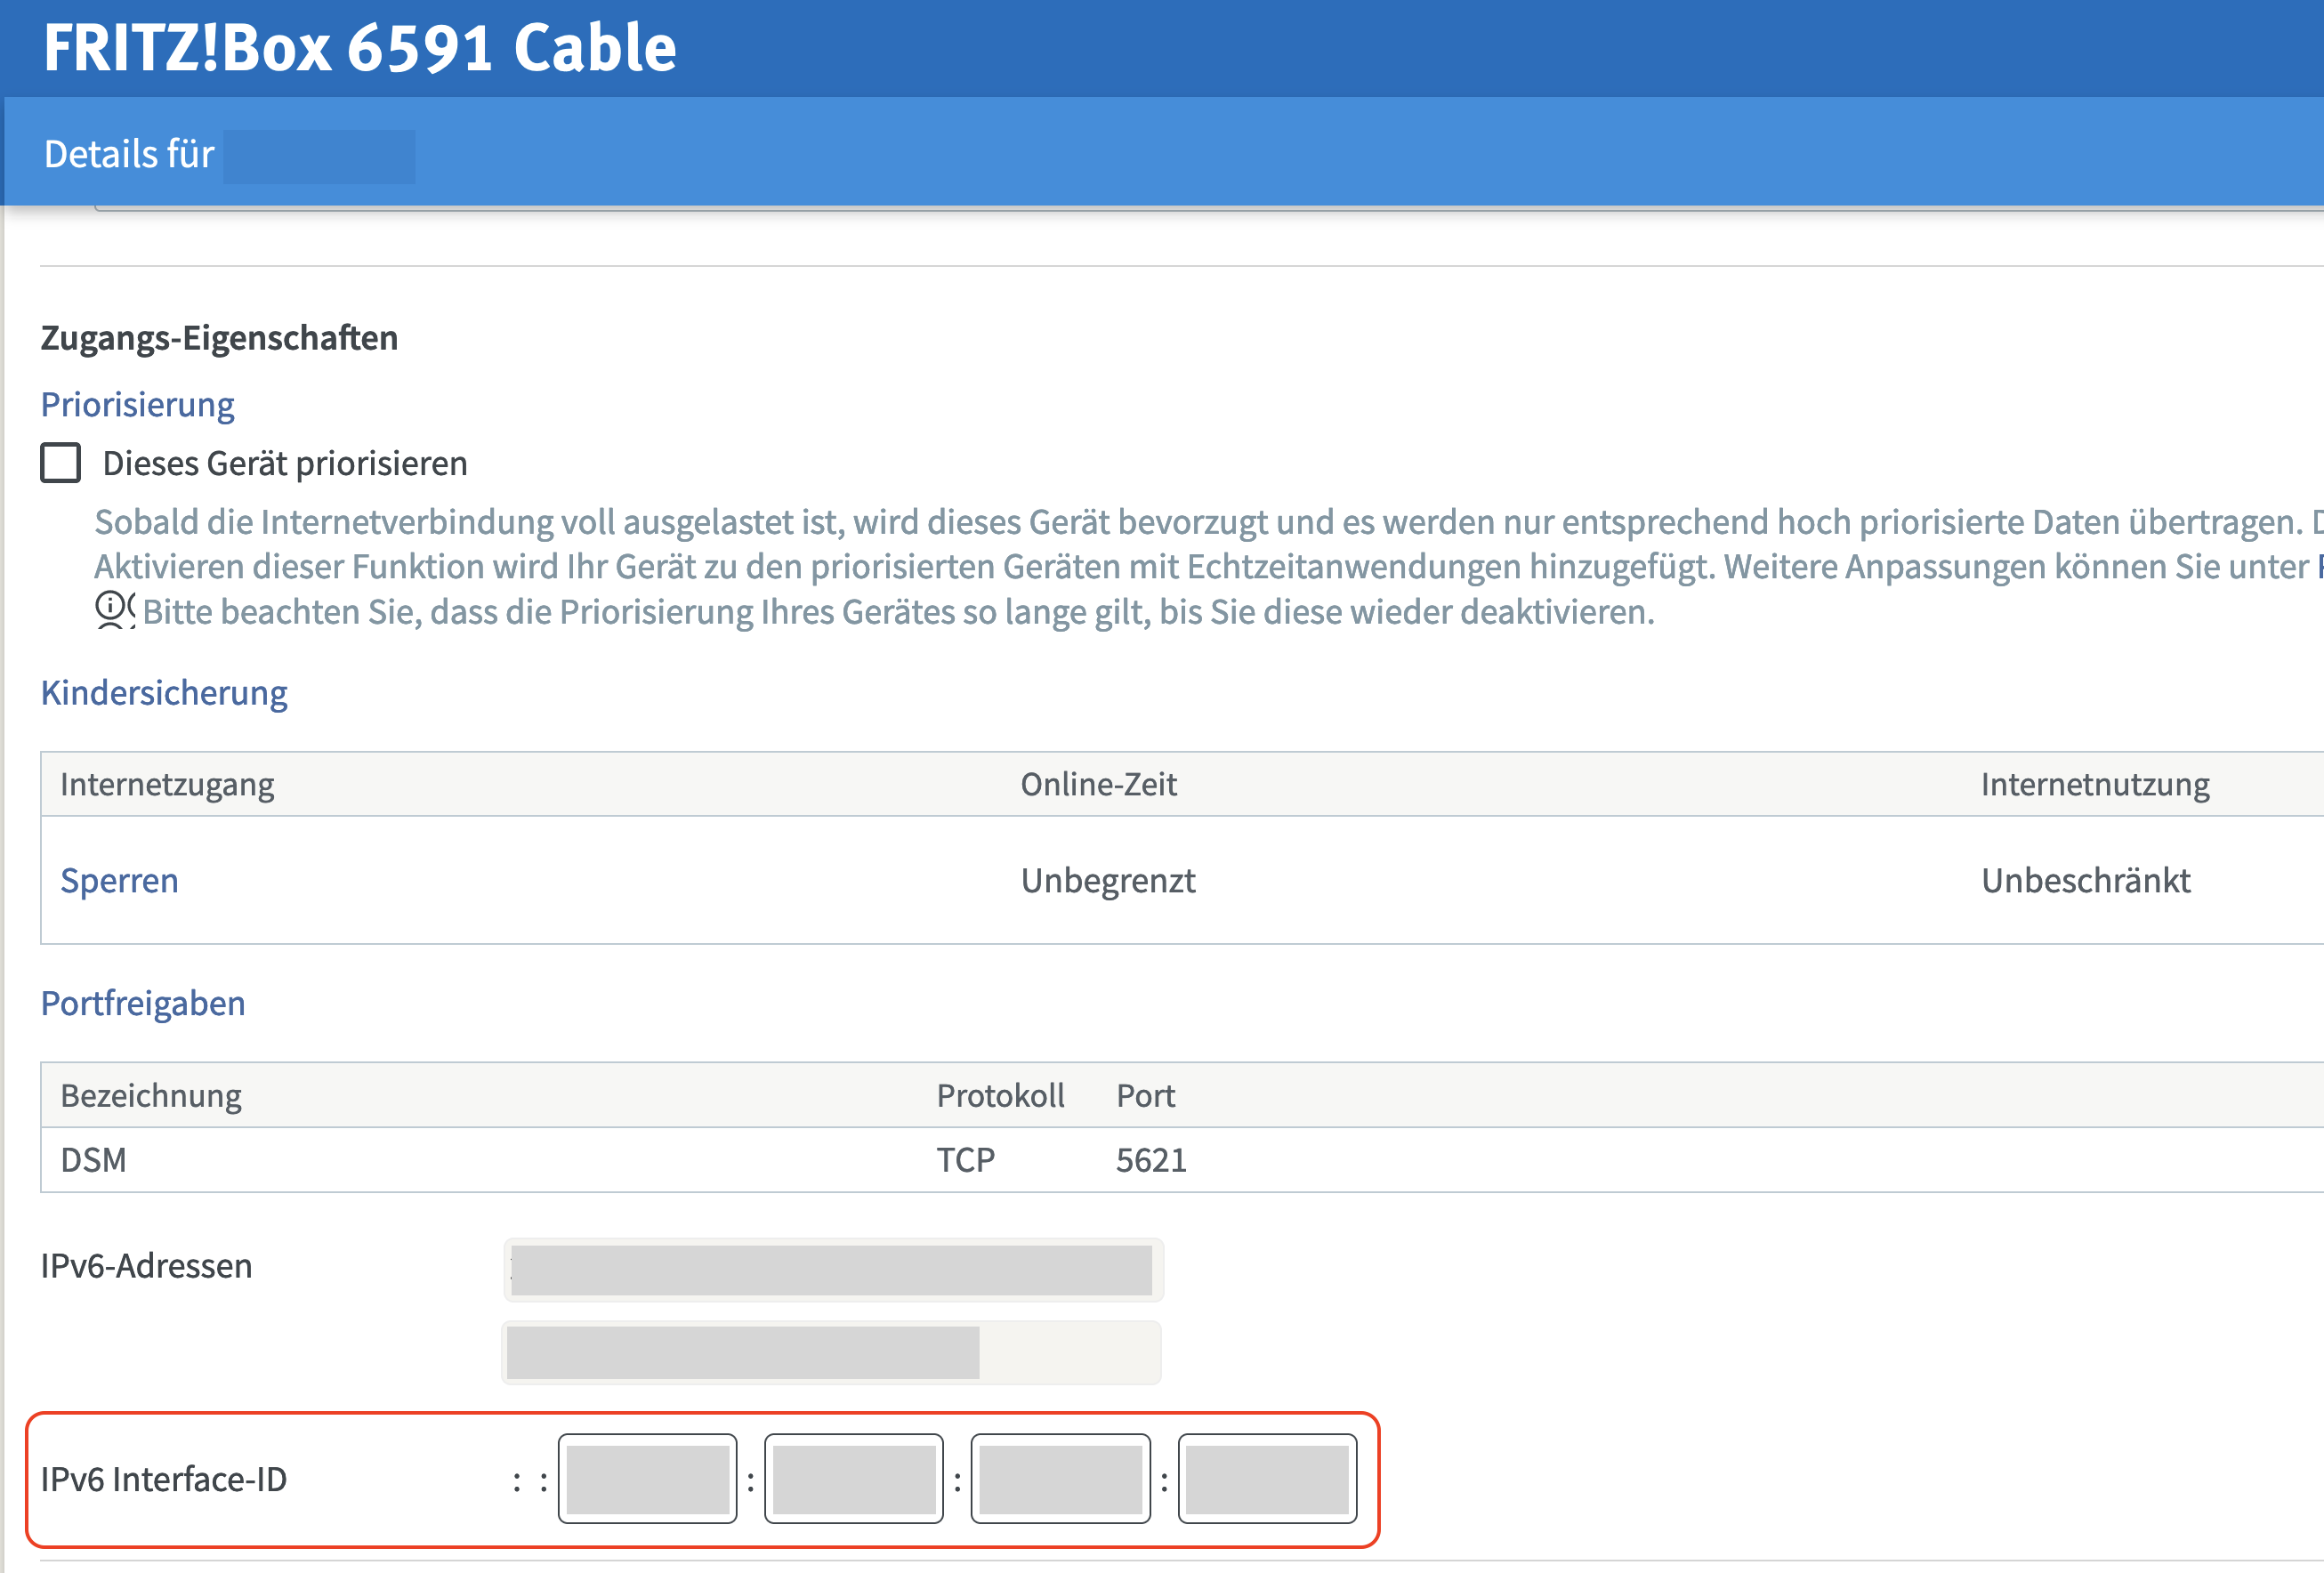Click the first IPv6-Adressen field

coord(832,1270)
